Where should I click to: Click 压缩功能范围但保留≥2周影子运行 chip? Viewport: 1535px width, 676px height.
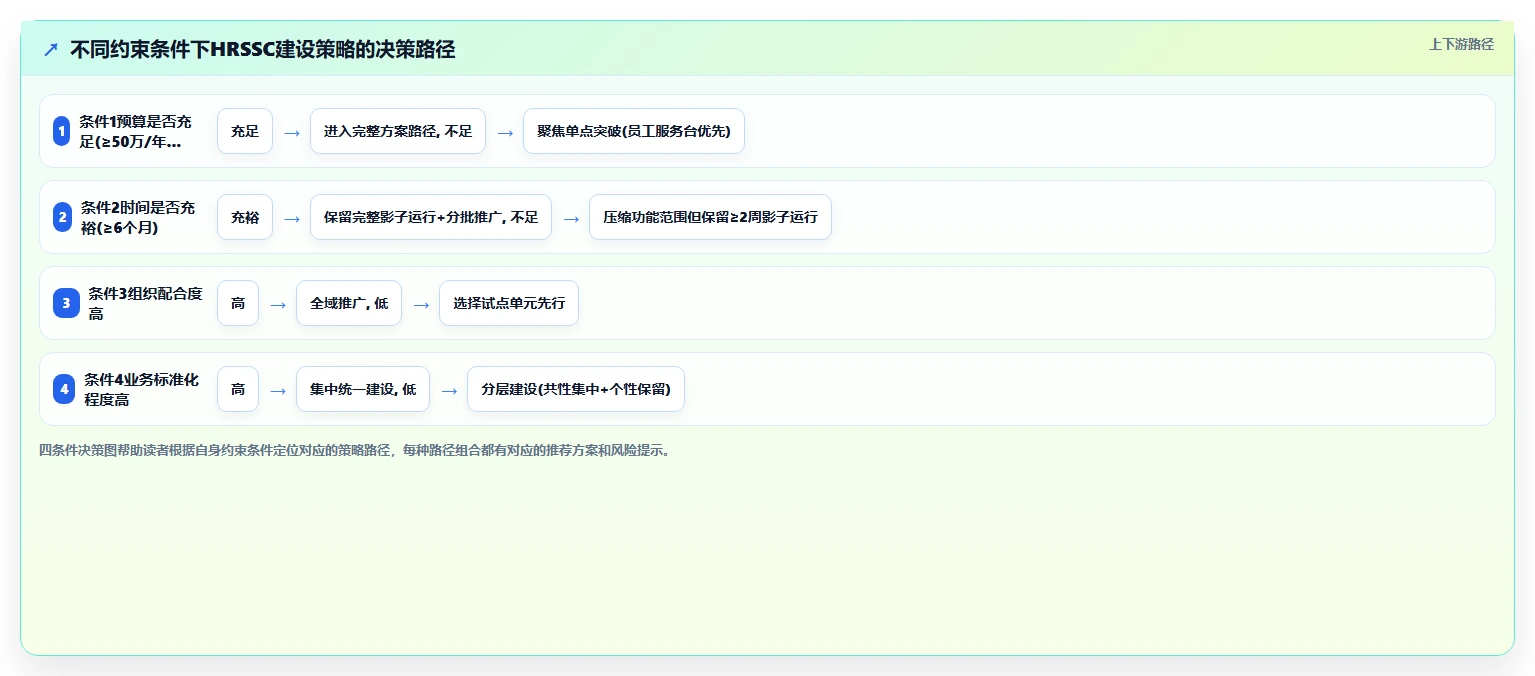(x=710, y=217)
